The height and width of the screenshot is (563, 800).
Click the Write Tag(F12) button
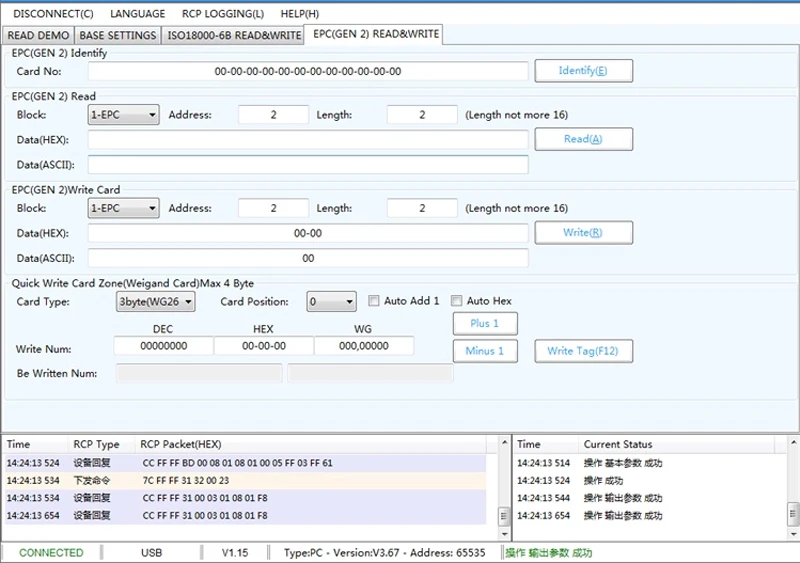point(583,351)
